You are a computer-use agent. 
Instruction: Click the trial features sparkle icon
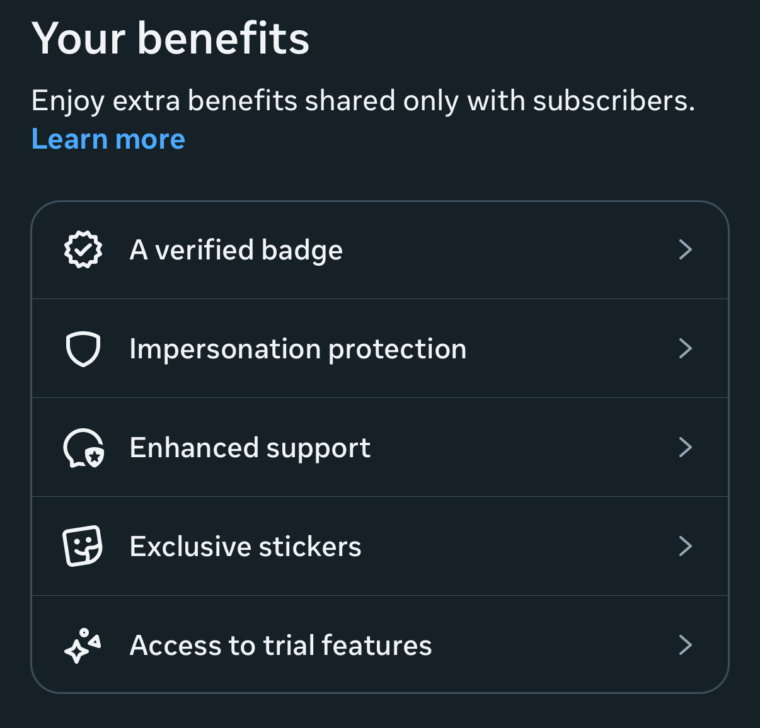click(83, 646)
